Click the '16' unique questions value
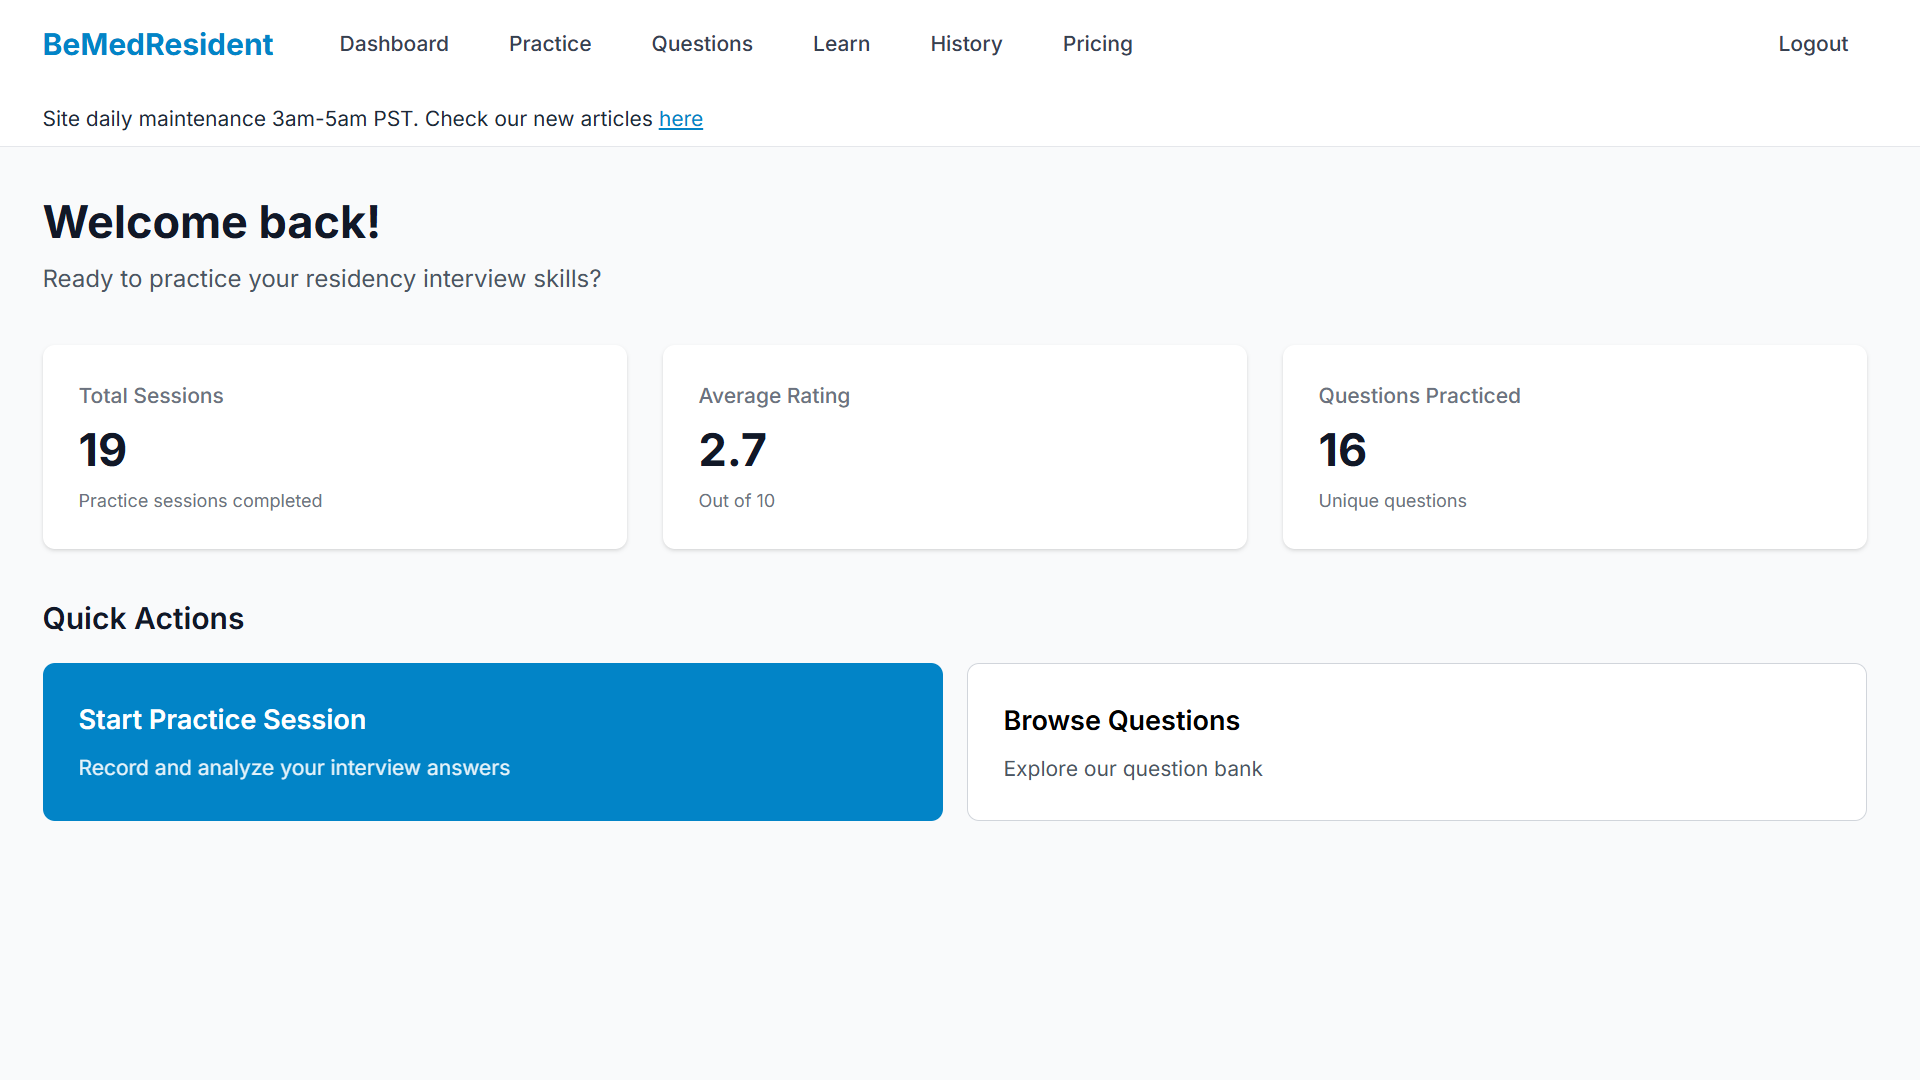The image size is (1920, 1080). 1342,450
